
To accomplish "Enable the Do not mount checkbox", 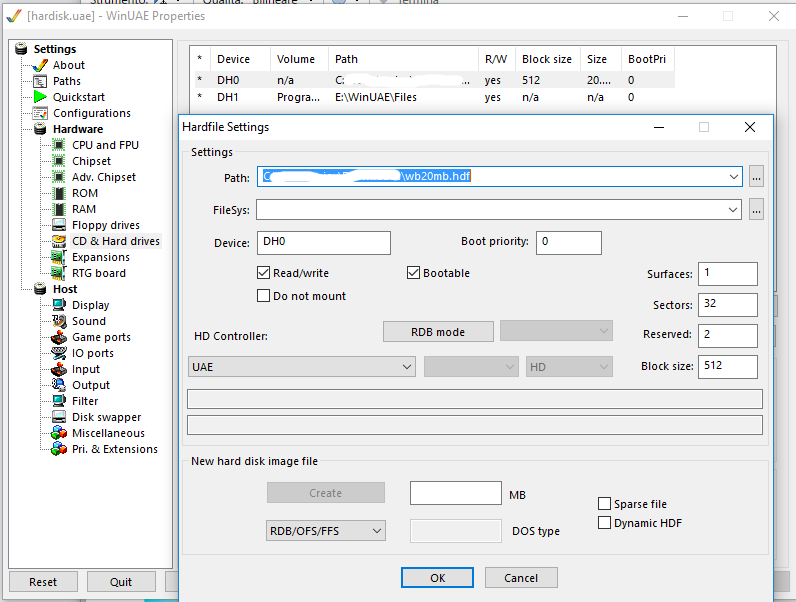I will coord(263,296).
